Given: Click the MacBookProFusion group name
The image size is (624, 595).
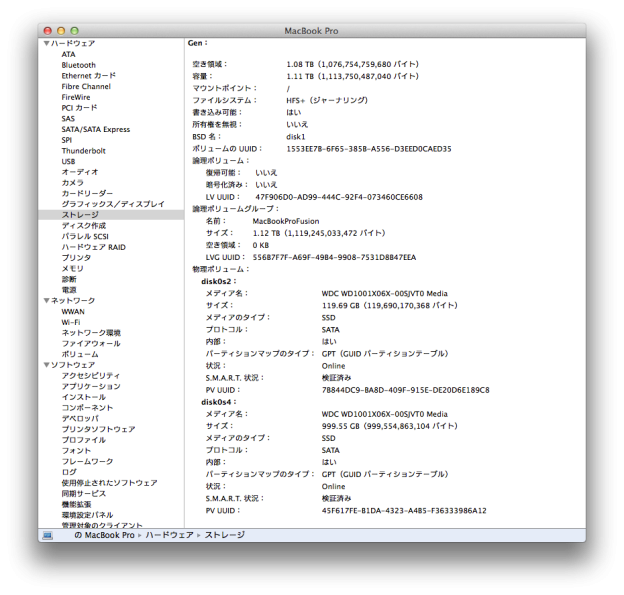Looking at the screenshot, I should click(286, 221).
